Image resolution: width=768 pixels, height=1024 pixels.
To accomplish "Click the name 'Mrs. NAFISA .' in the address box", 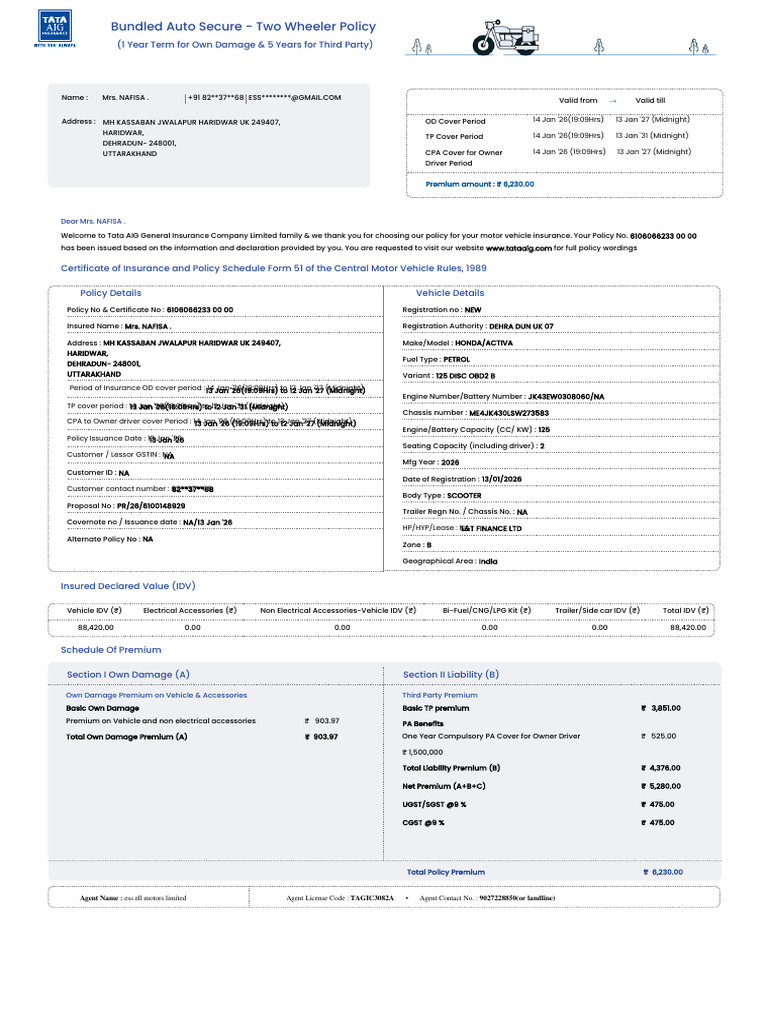I will tap(125, 97).
